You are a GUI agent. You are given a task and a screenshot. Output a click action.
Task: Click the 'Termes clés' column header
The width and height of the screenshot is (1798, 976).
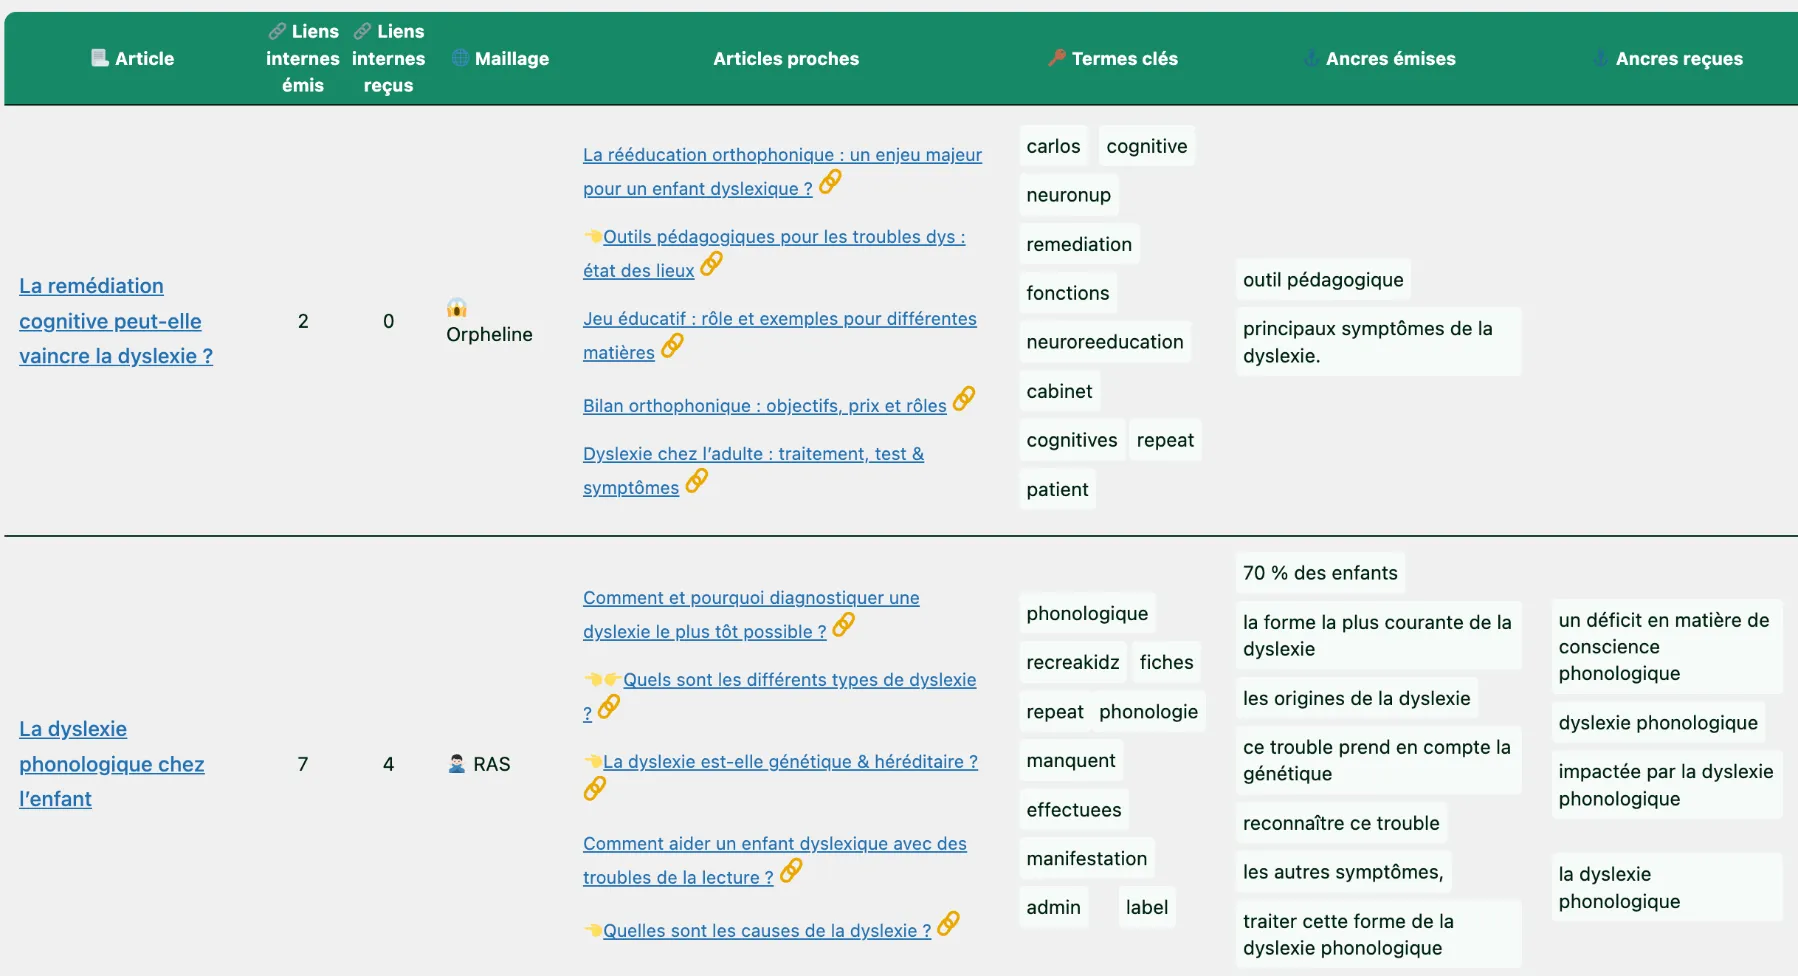click(1124, 59)
